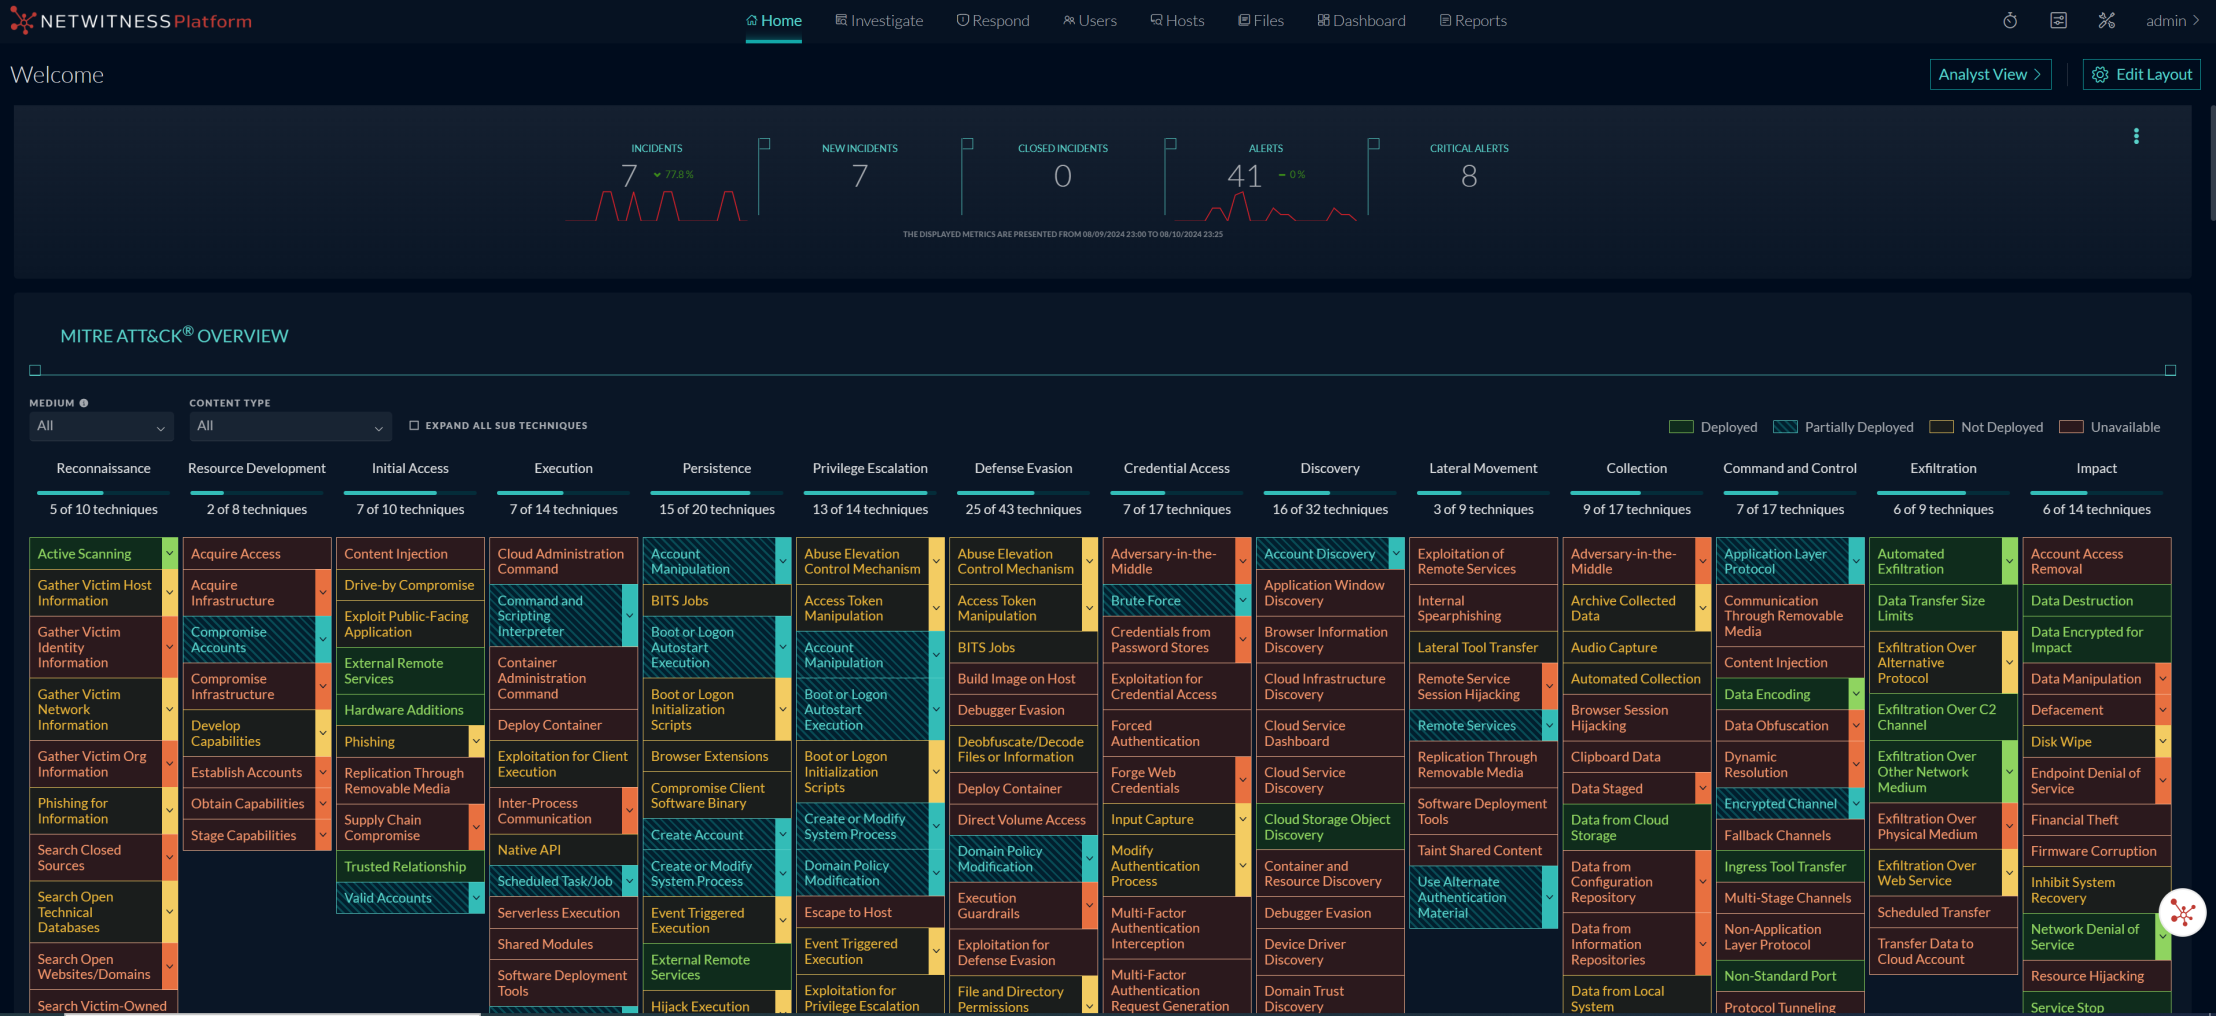Click the NetWitness Platform logo
Image resolution: width=2216 pixels, height=1016 pixels.
(131, 21)
